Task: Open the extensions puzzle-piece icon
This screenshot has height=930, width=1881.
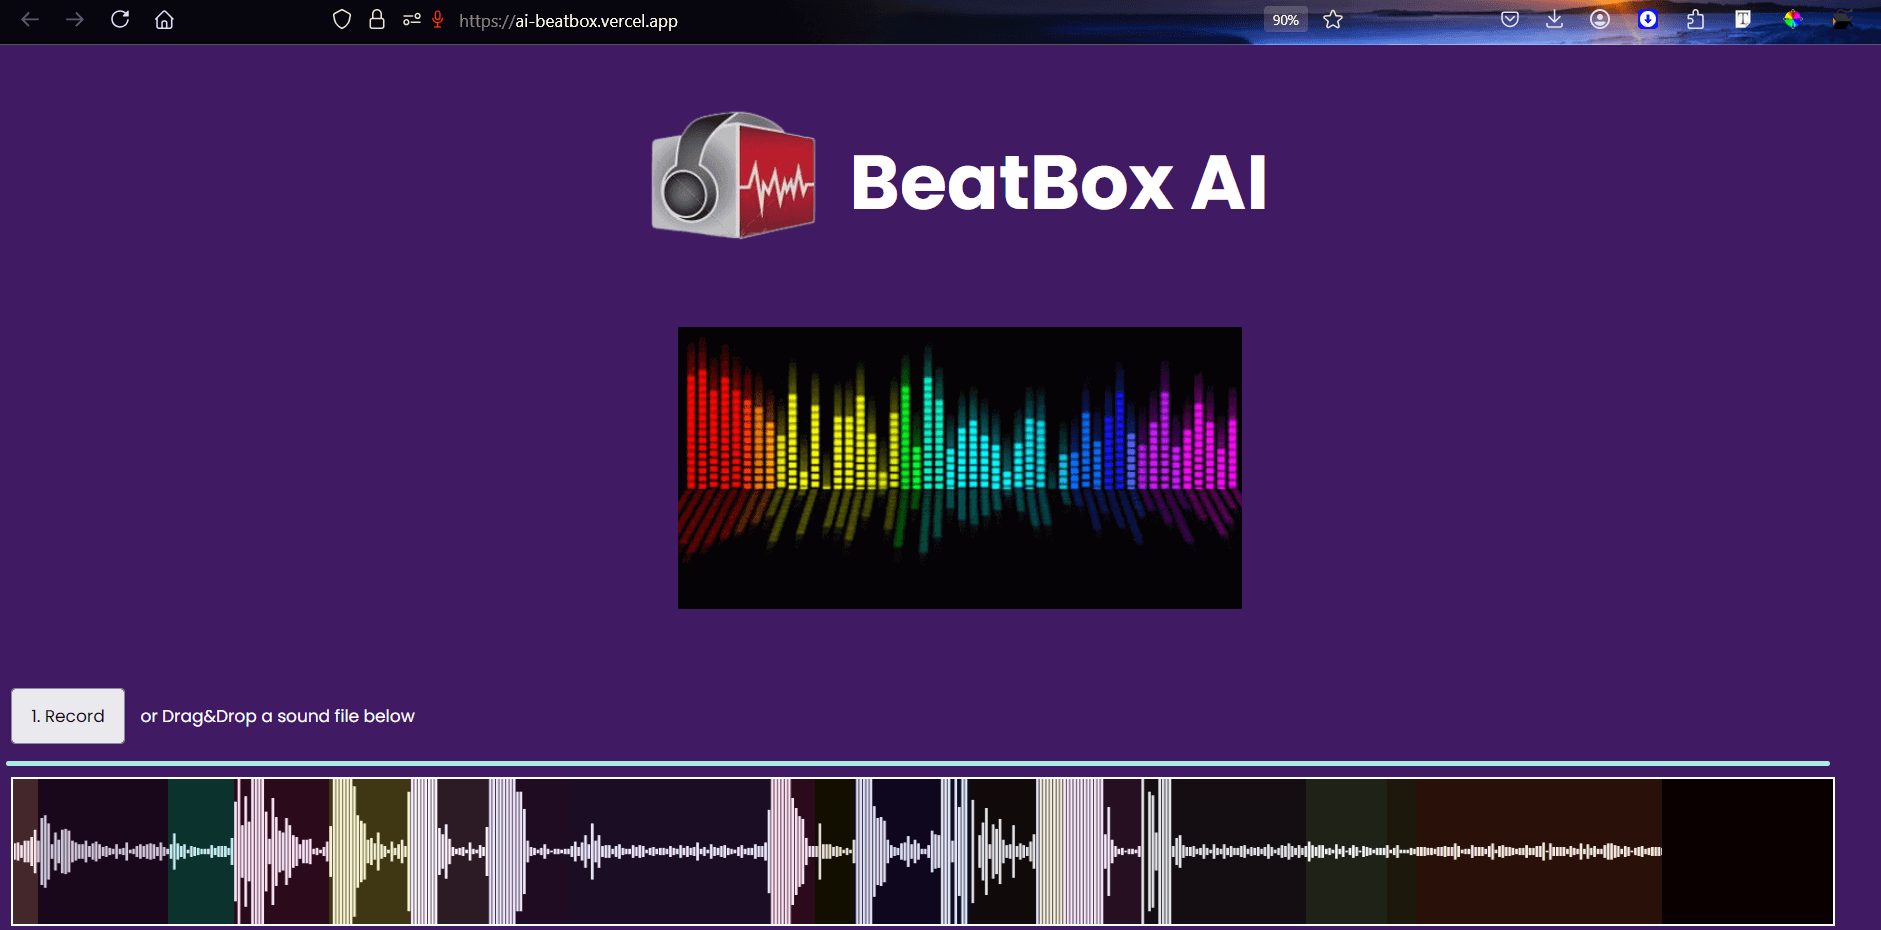Action: point(1694,19)
